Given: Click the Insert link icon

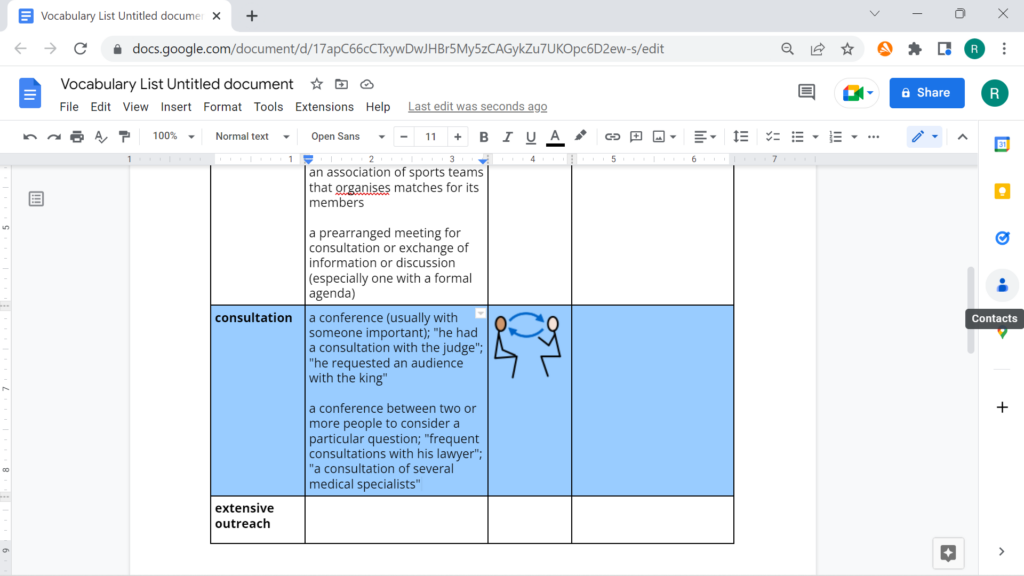Looking at the screenshot, I should 612,137.
